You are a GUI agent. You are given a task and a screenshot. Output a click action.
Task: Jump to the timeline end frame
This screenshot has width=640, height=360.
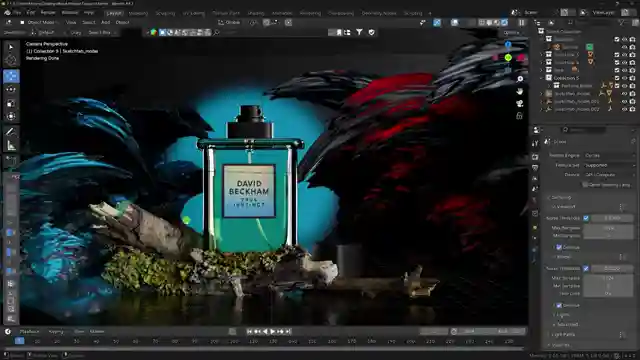tap(288, 331)
